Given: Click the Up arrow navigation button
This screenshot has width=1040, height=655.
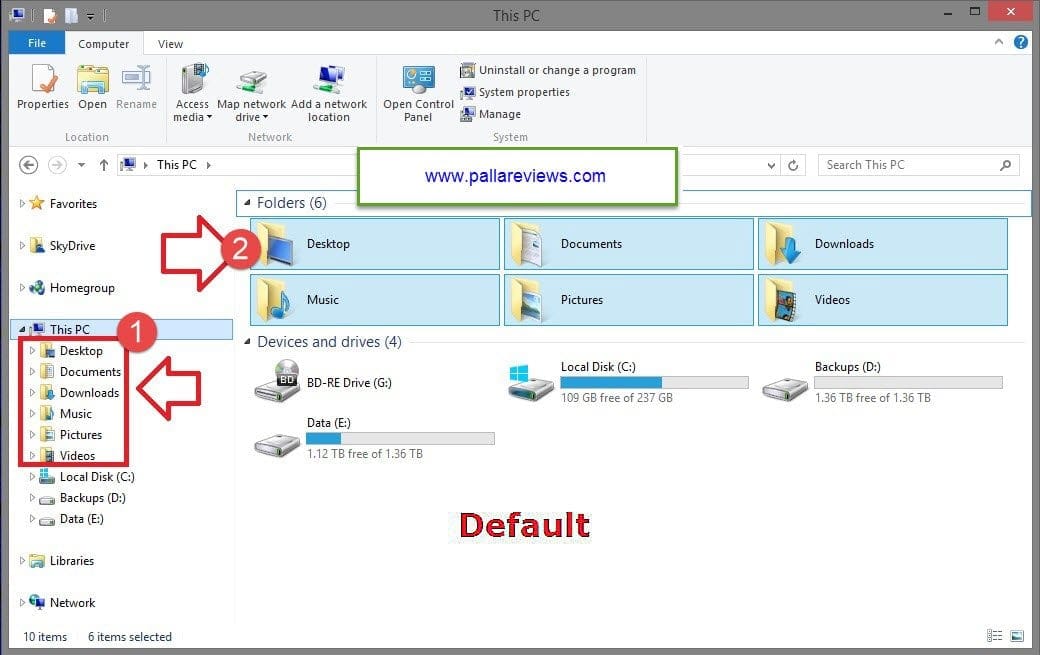Looking at the screenshot, I should [x=103, y=165].
